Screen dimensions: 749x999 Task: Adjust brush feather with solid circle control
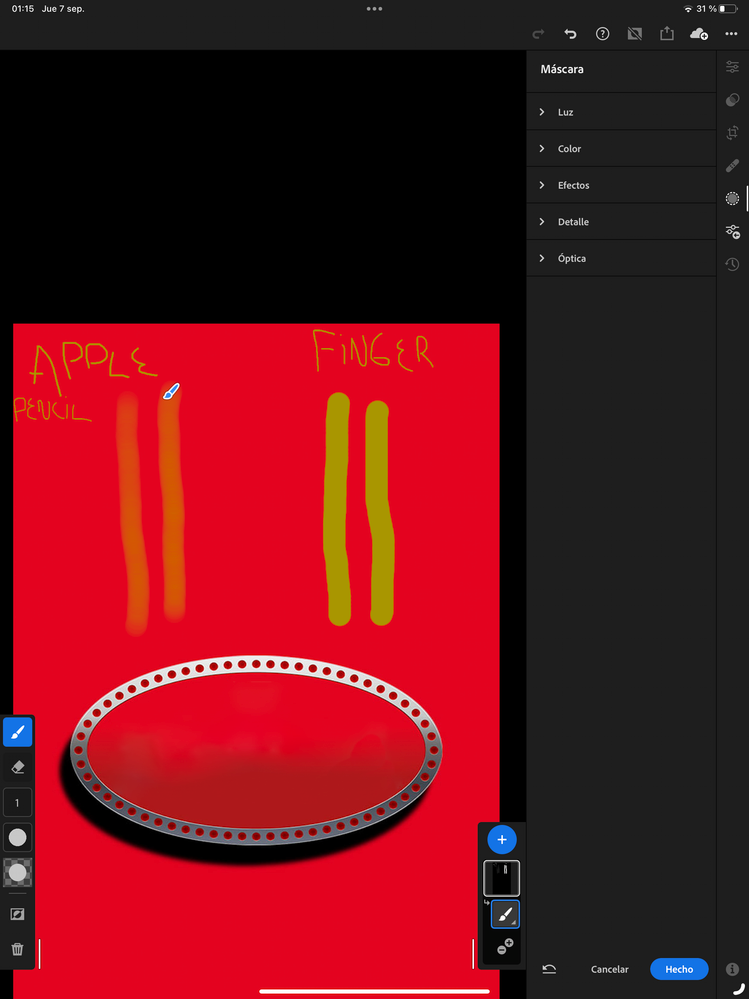pyautogui.click(x=18, y=837)
